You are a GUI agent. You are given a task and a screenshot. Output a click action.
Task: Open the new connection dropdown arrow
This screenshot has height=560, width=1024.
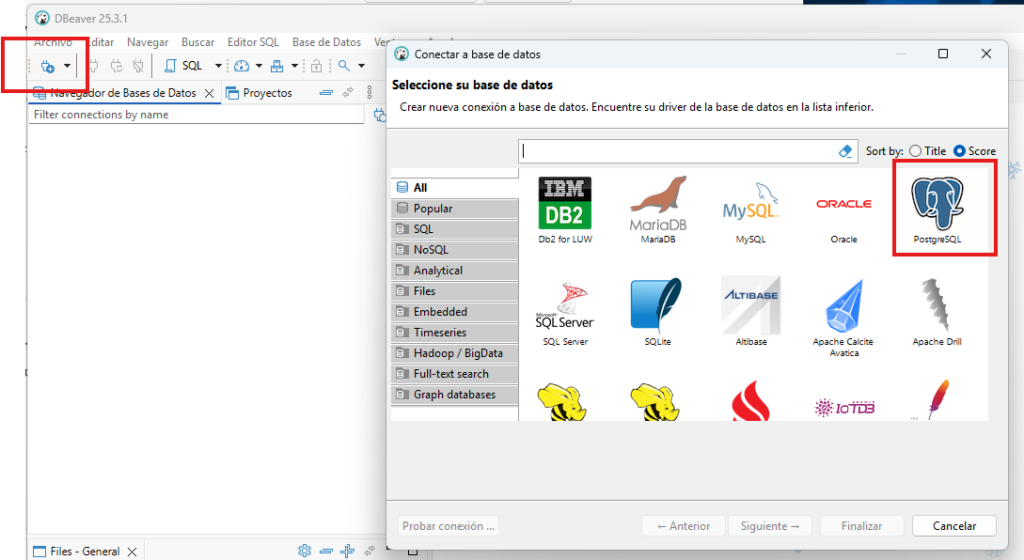67,66
